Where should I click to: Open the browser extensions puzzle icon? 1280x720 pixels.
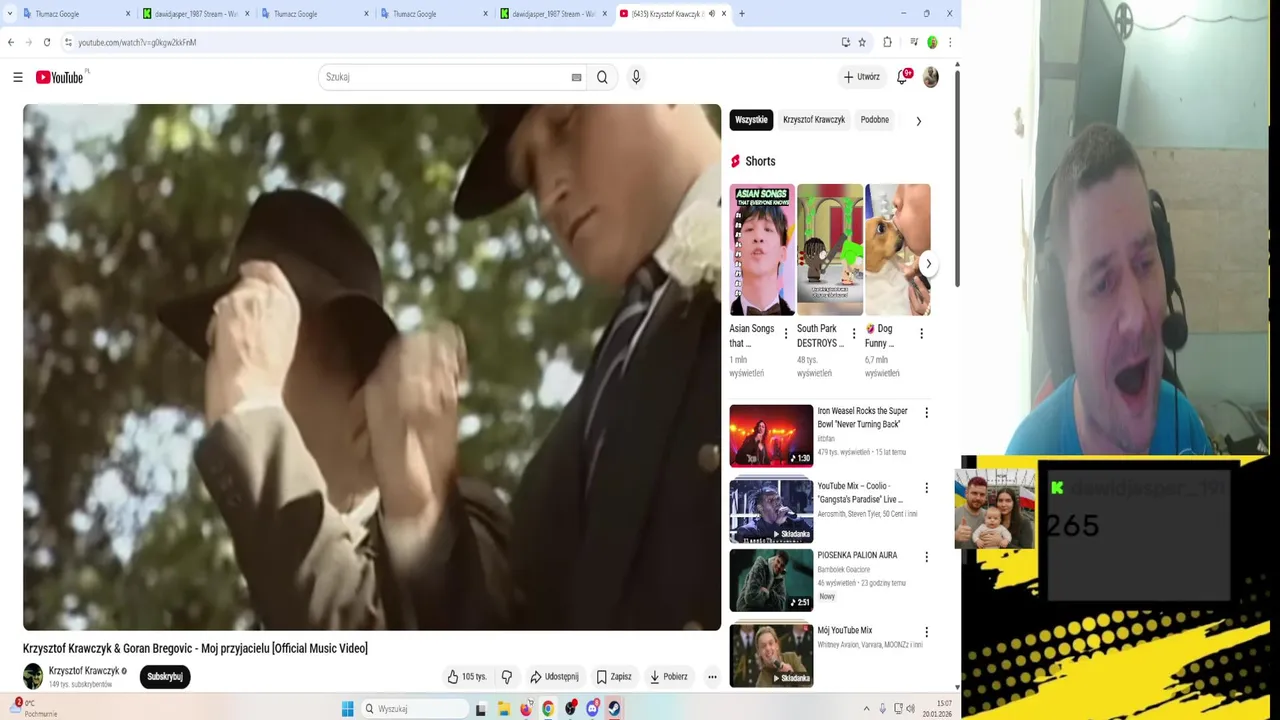point(887,42)
